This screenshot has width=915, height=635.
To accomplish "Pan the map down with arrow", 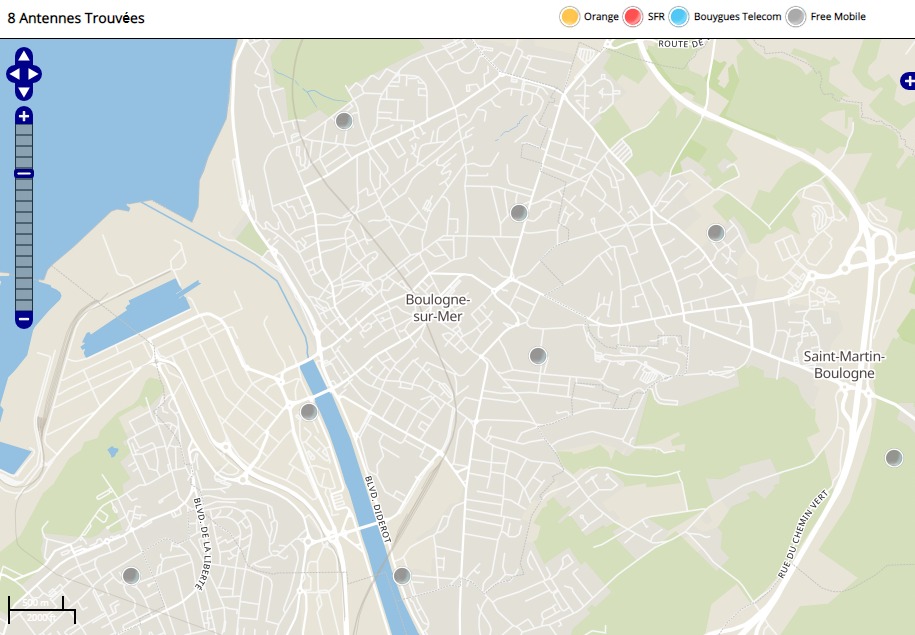I will (24, 91).
